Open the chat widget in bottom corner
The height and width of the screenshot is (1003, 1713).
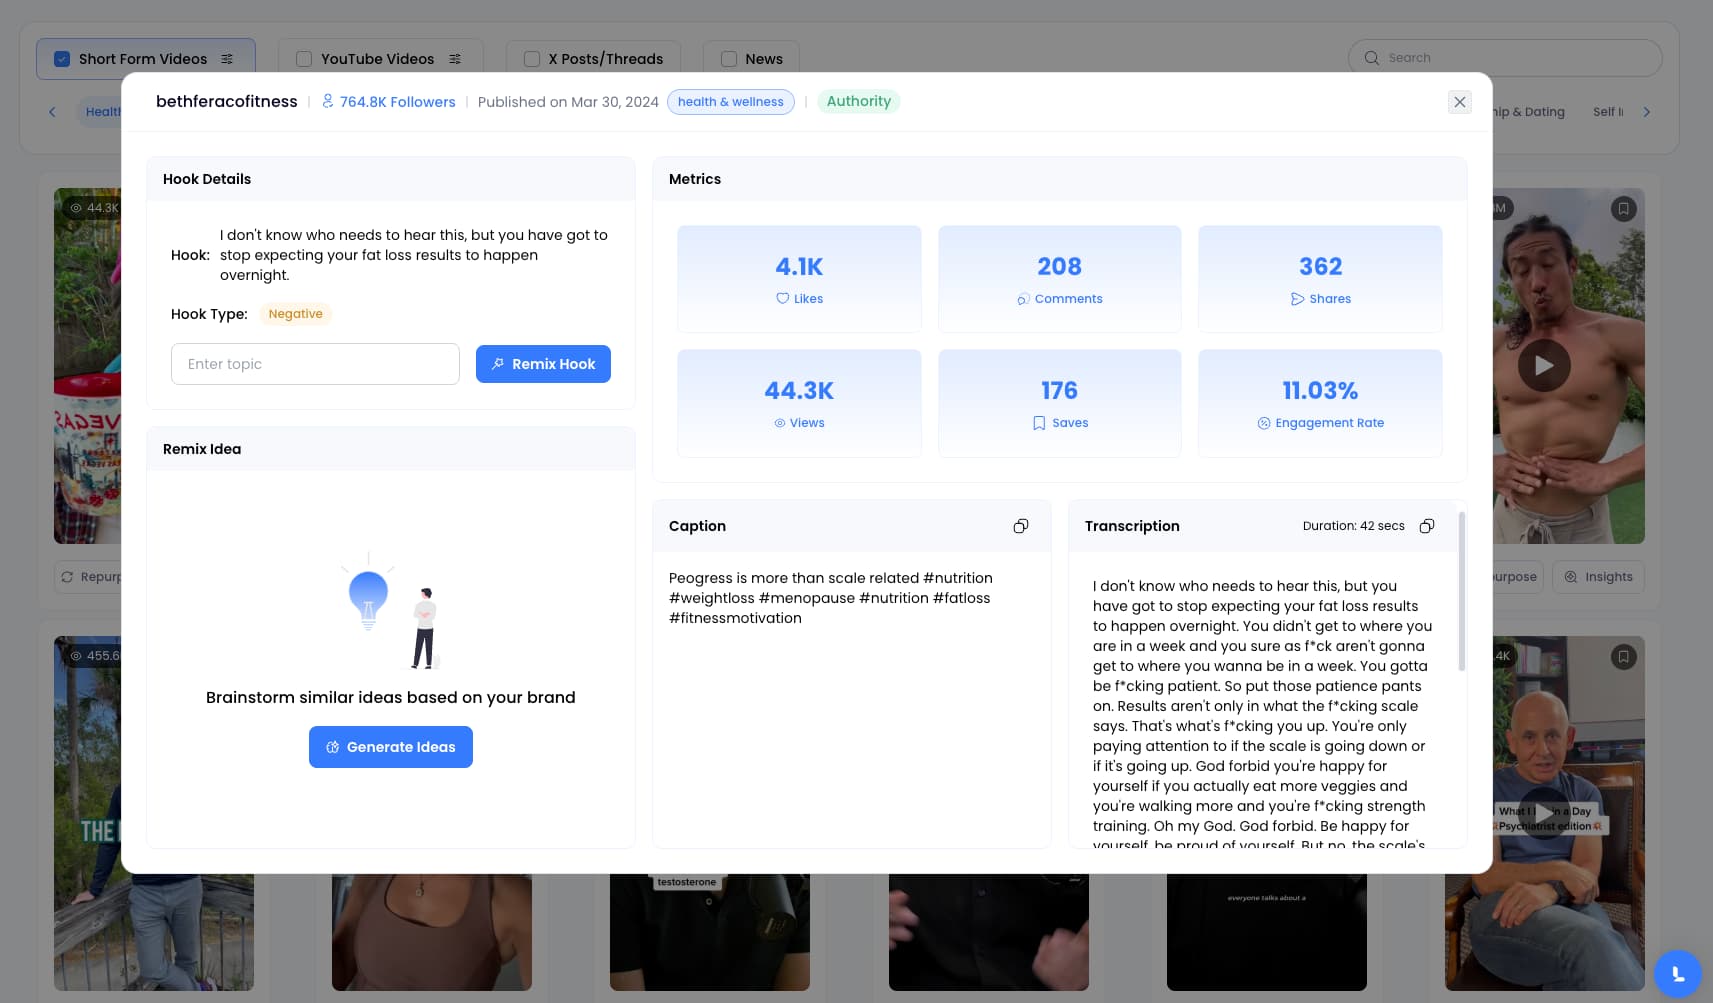coord(1677,973)
